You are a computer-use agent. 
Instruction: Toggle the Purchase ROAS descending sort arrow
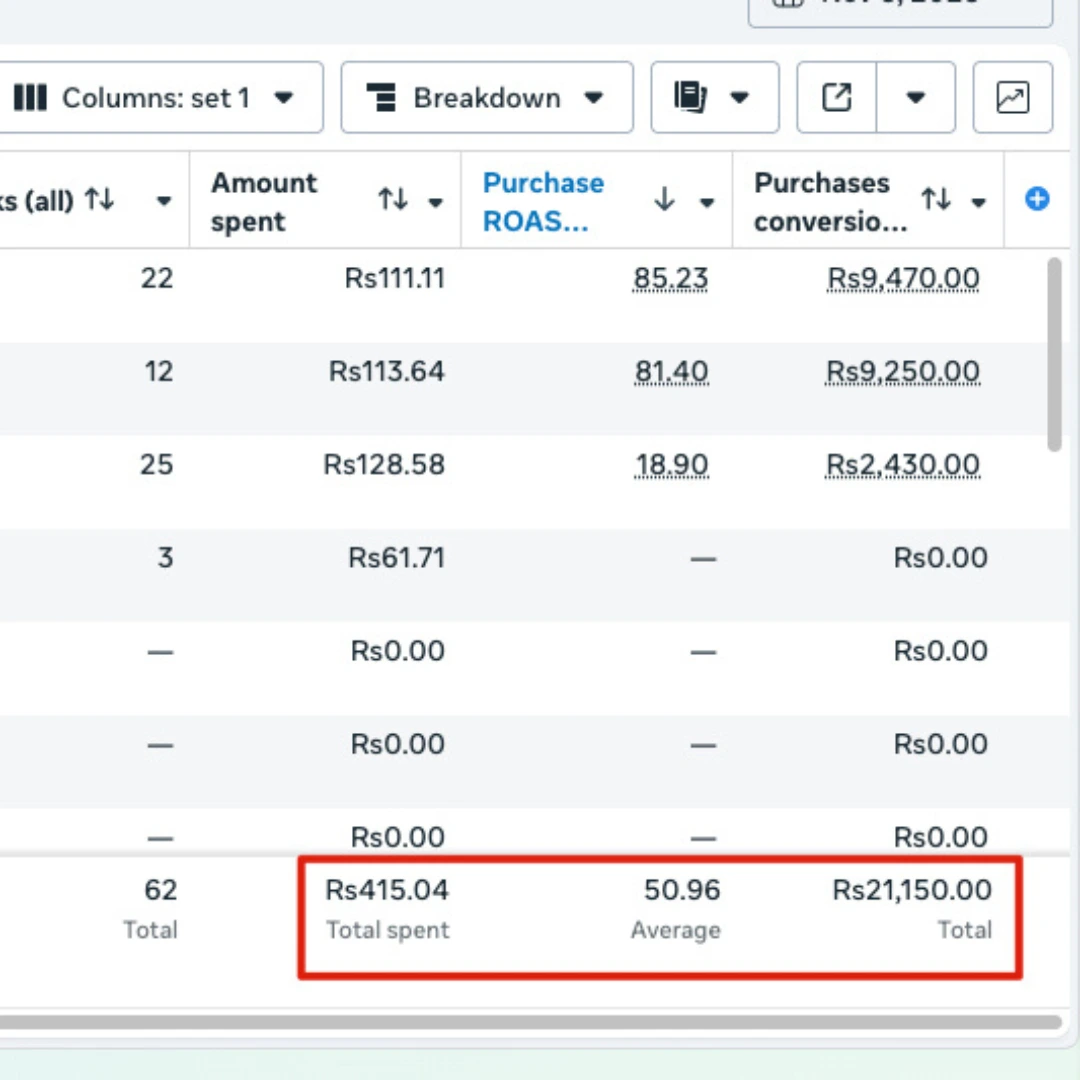664,201
